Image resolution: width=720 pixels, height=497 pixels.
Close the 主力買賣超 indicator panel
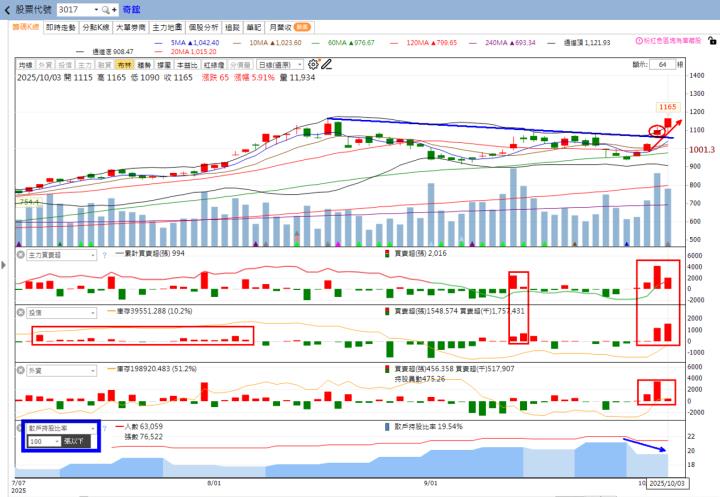[21, 254]
